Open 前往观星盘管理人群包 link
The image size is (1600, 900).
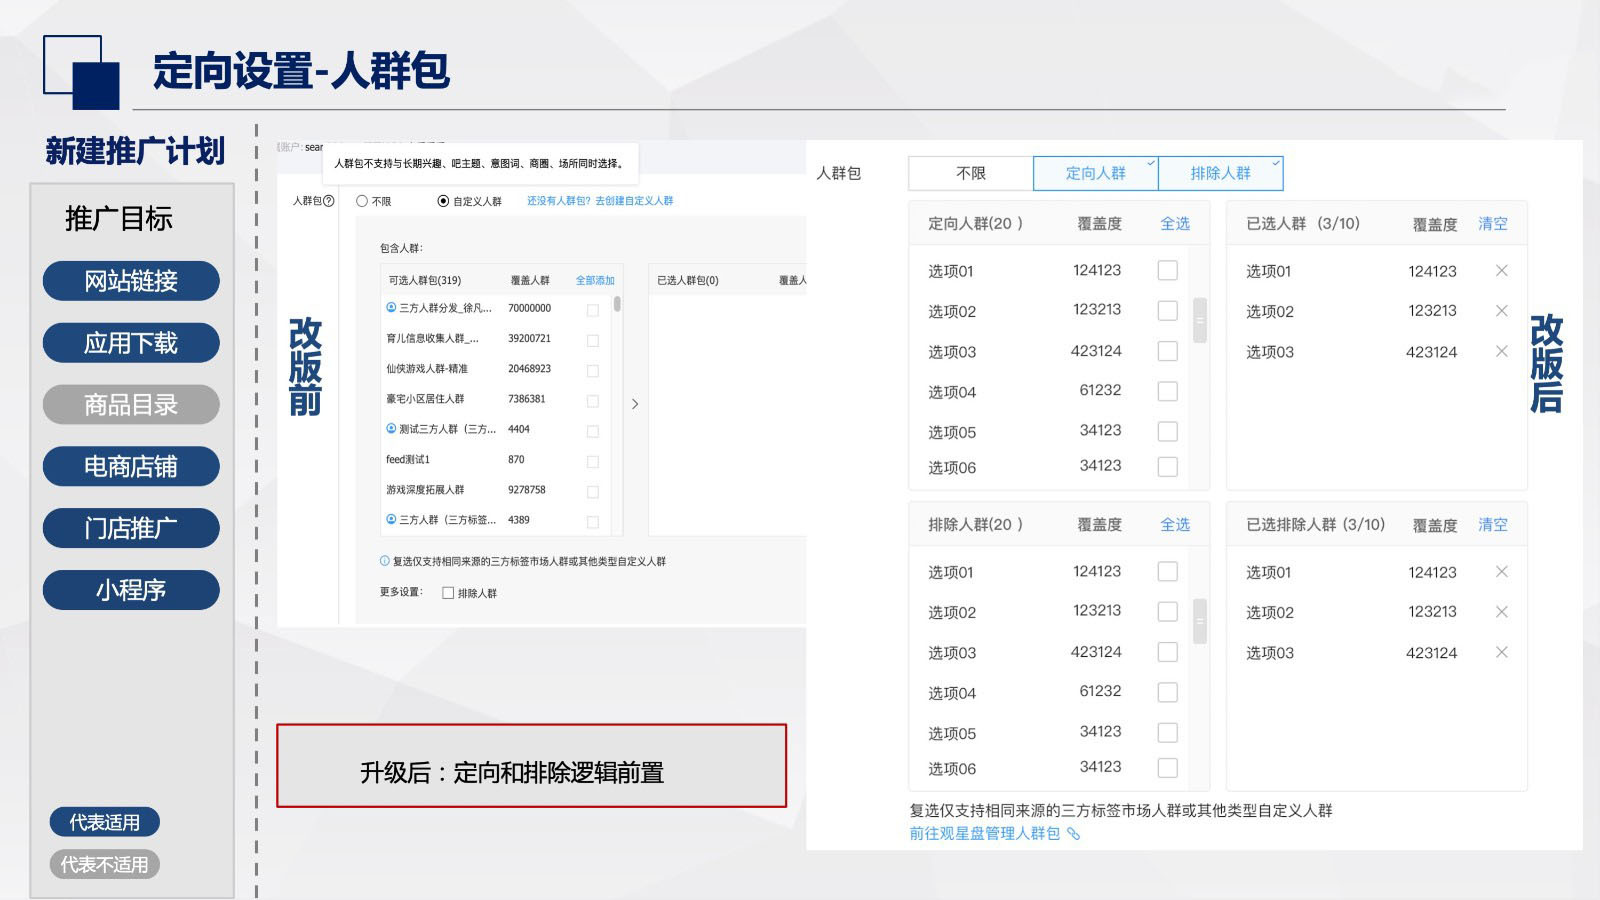point(984,834)
